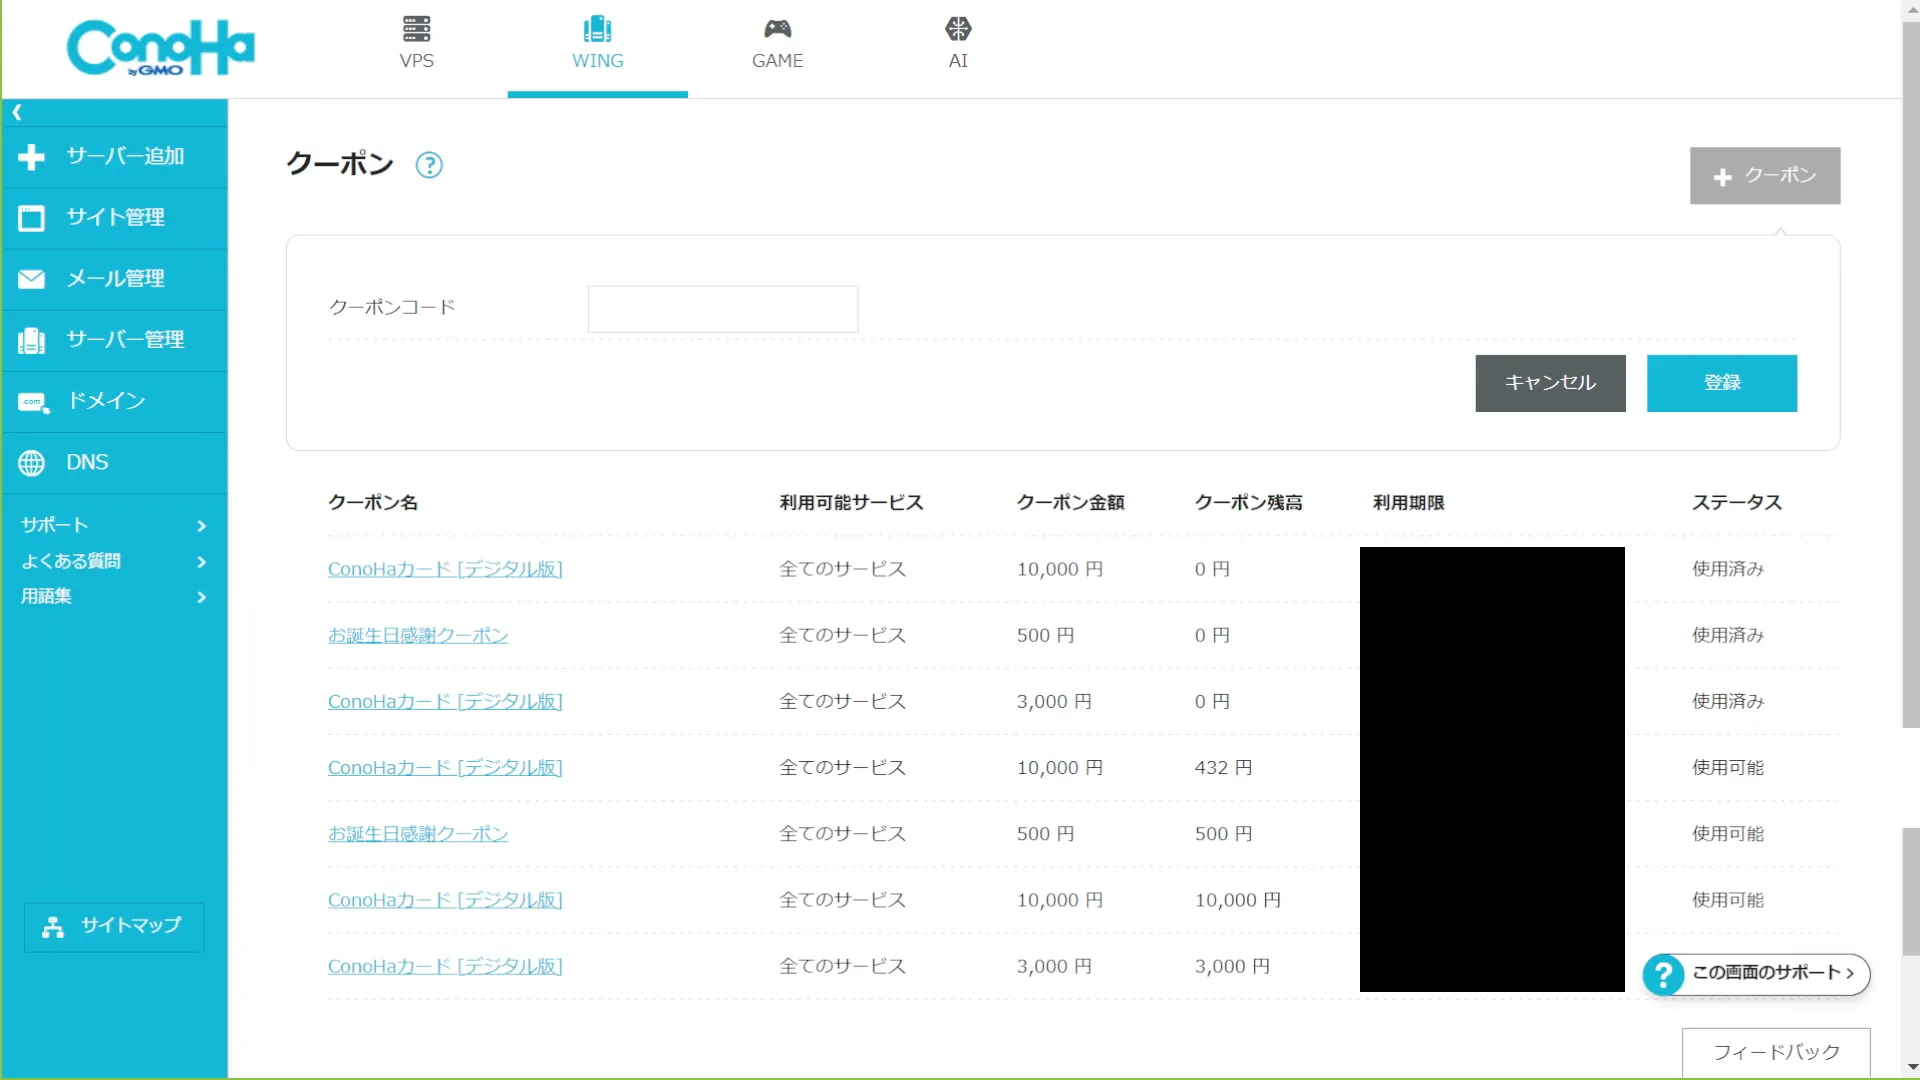Click the クーポン金額 column header

[x=1070, y=502]
